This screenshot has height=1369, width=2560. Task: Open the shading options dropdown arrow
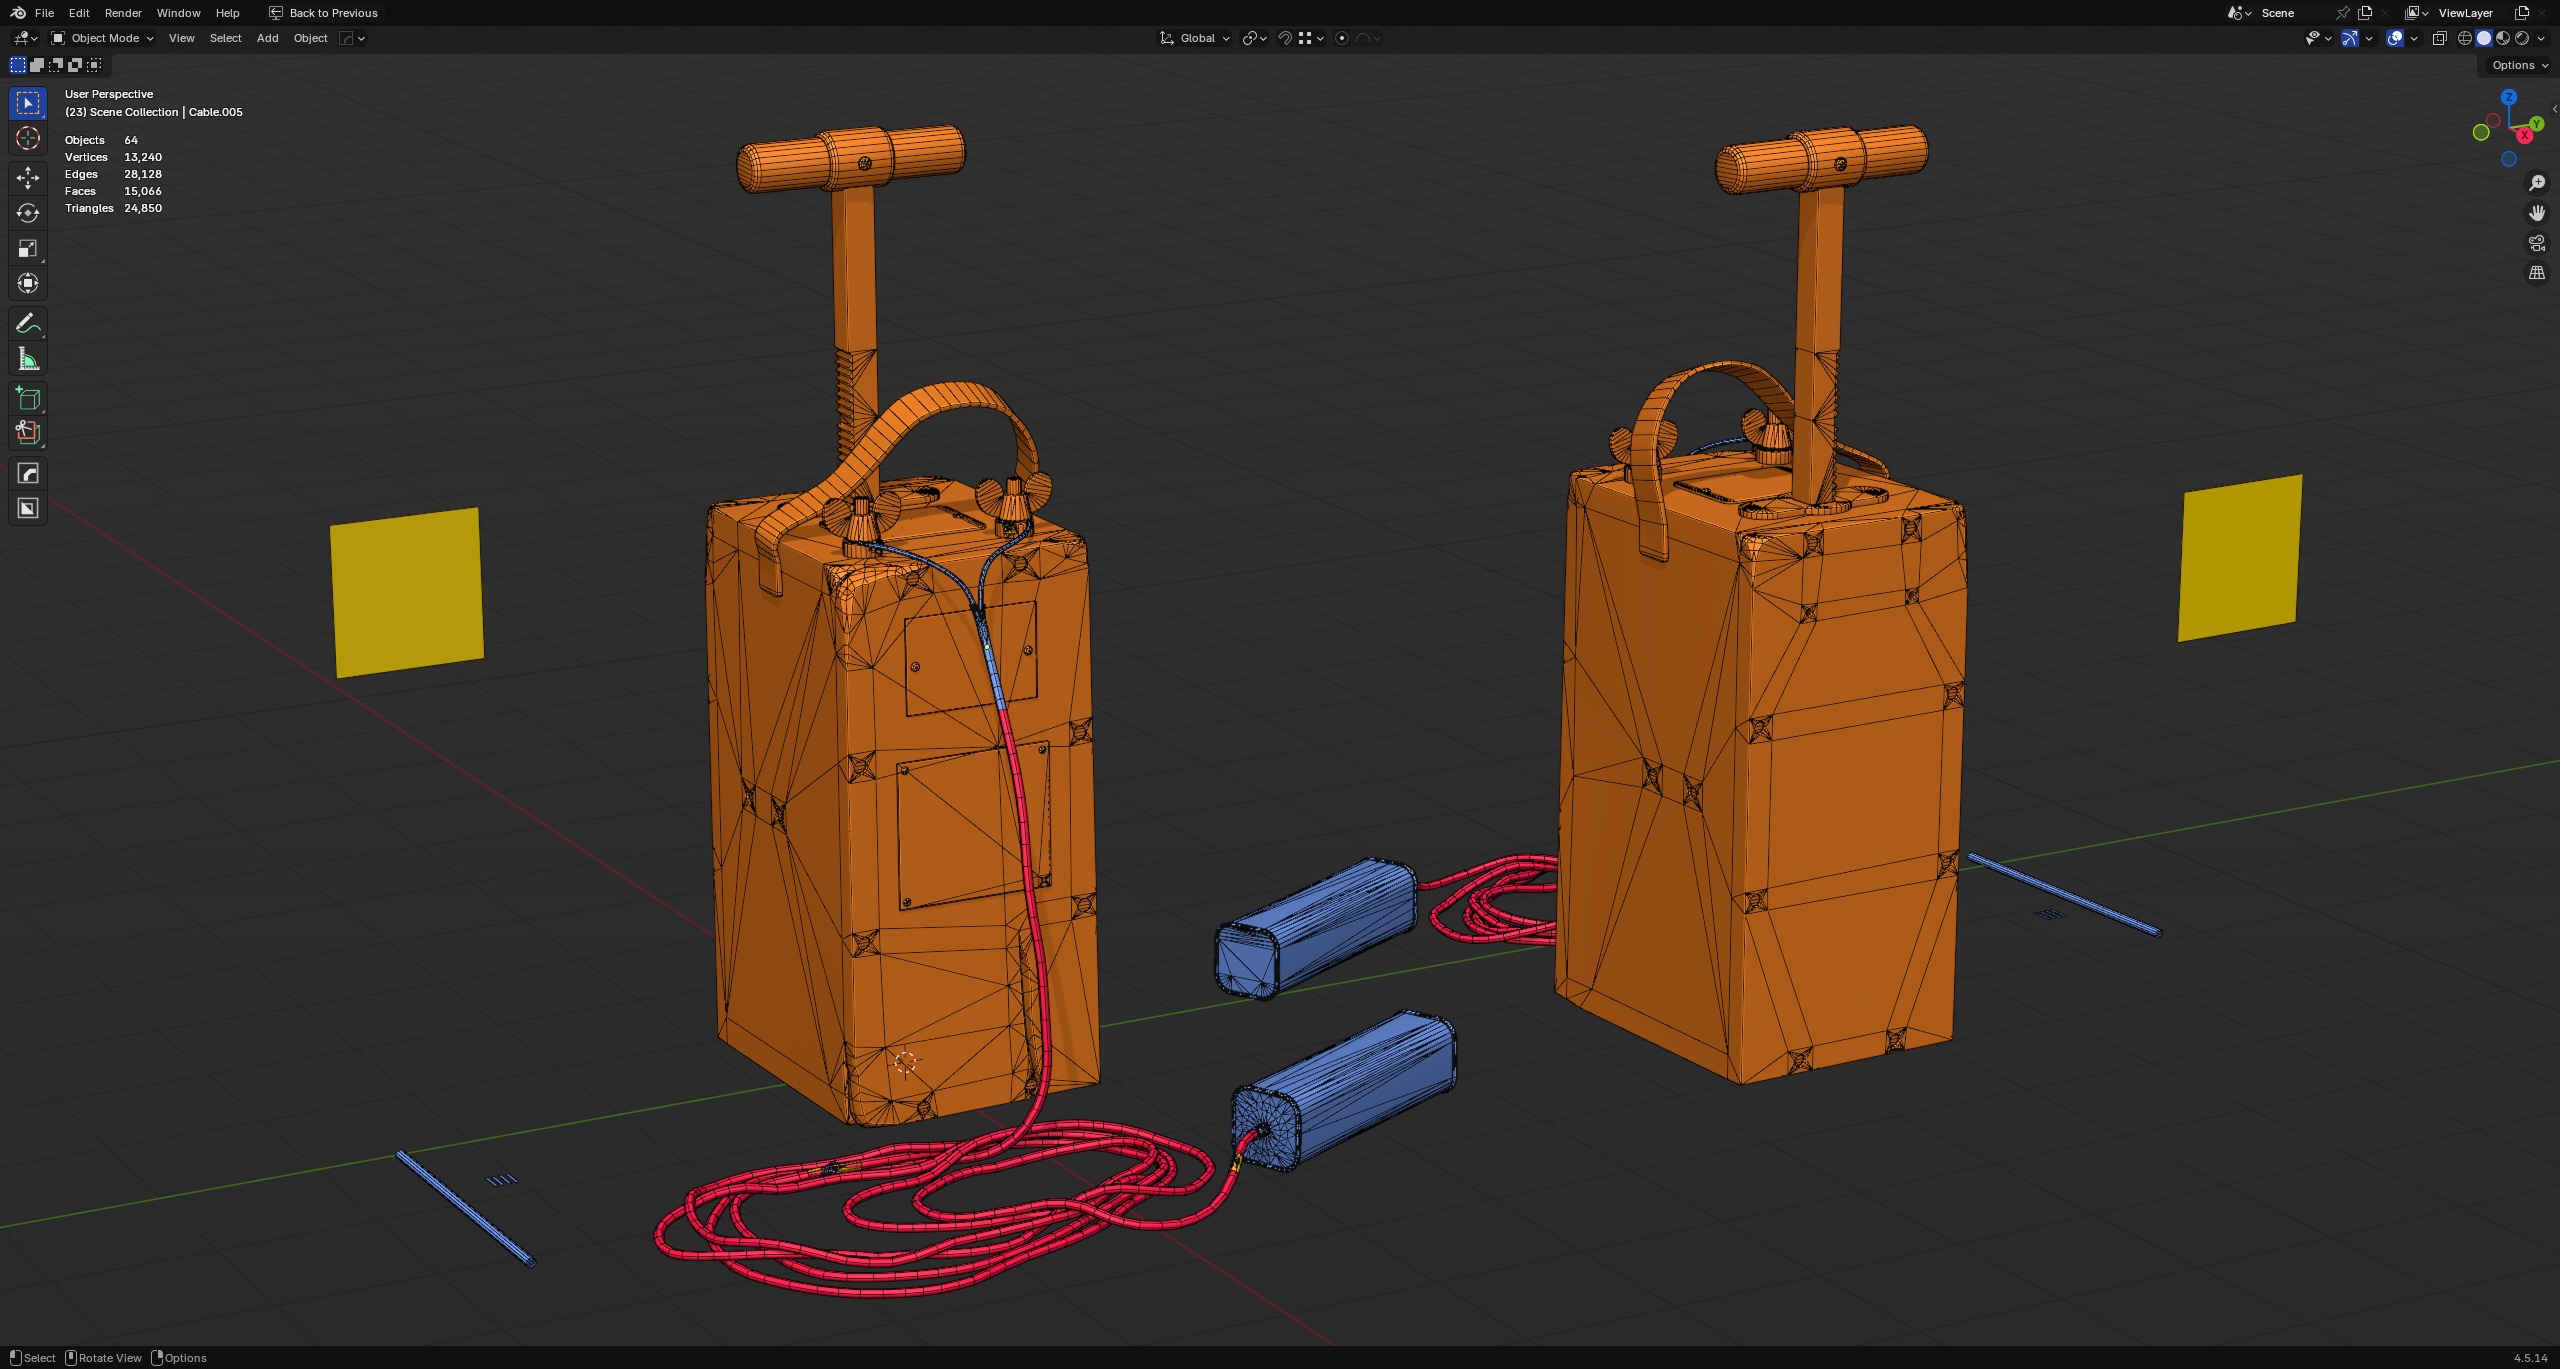point(2541,38)
